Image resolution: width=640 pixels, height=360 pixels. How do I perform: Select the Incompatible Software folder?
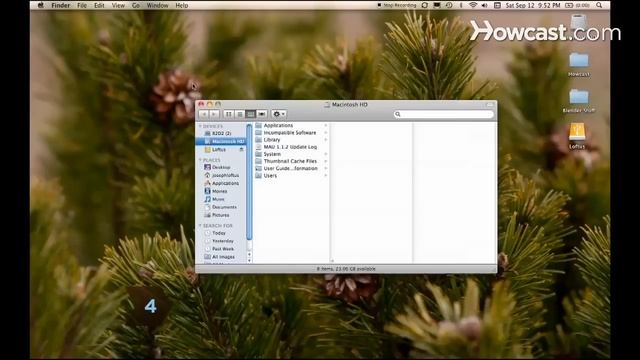click(291, 133)
